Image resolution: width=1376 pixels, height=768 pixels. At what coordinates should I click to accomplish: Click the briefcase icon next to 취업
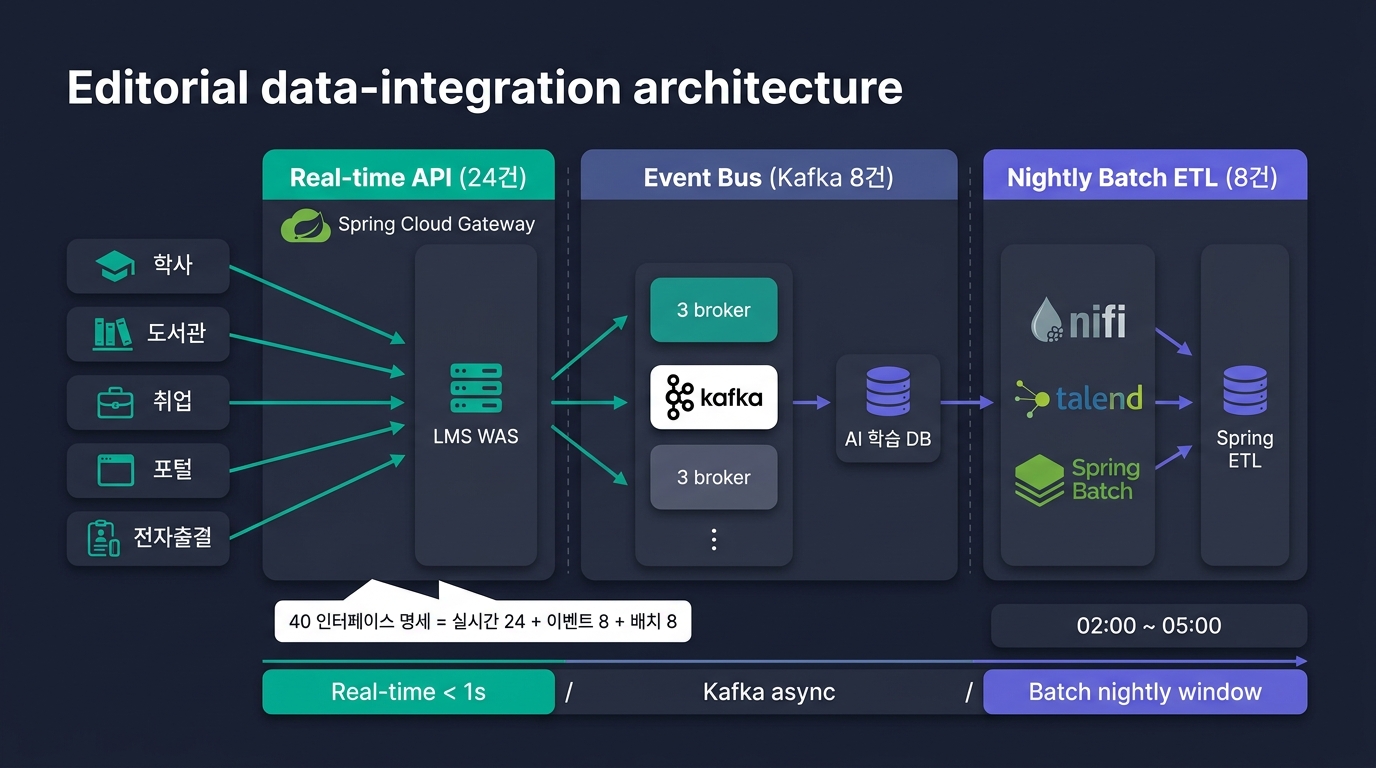click(x=115, y=402)
